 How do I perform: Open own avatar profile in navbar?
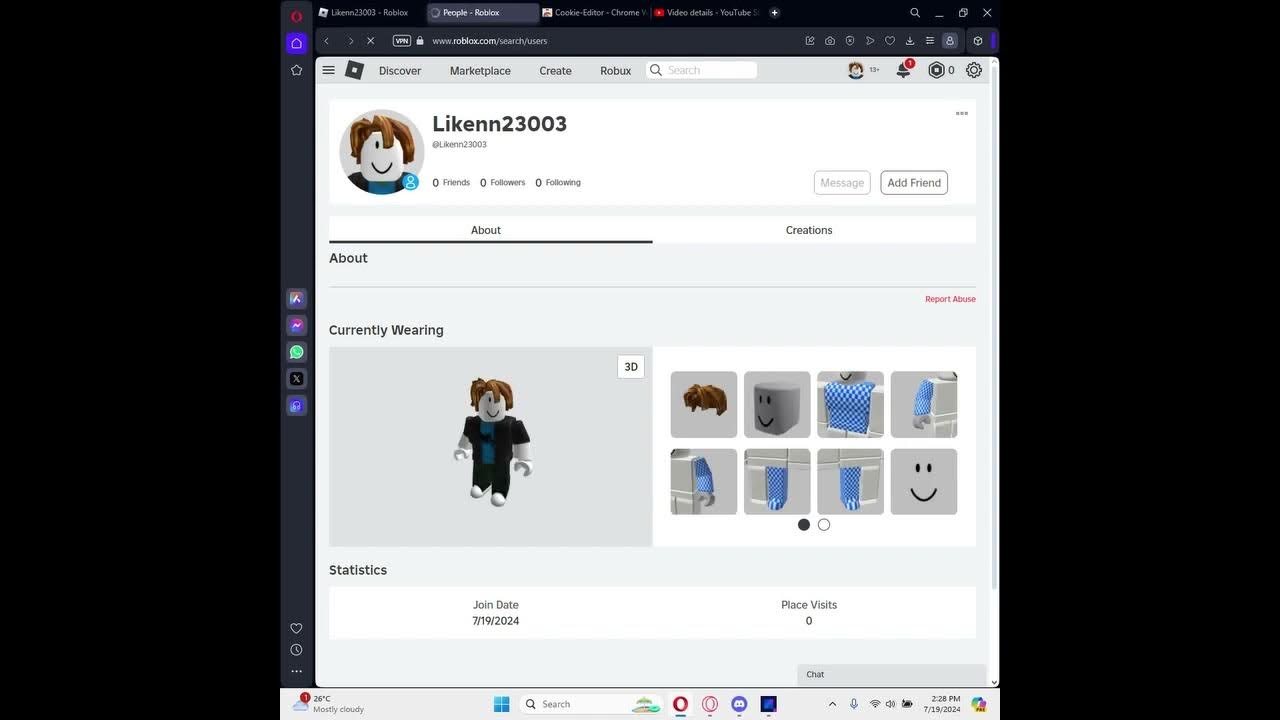coord(856,70)
